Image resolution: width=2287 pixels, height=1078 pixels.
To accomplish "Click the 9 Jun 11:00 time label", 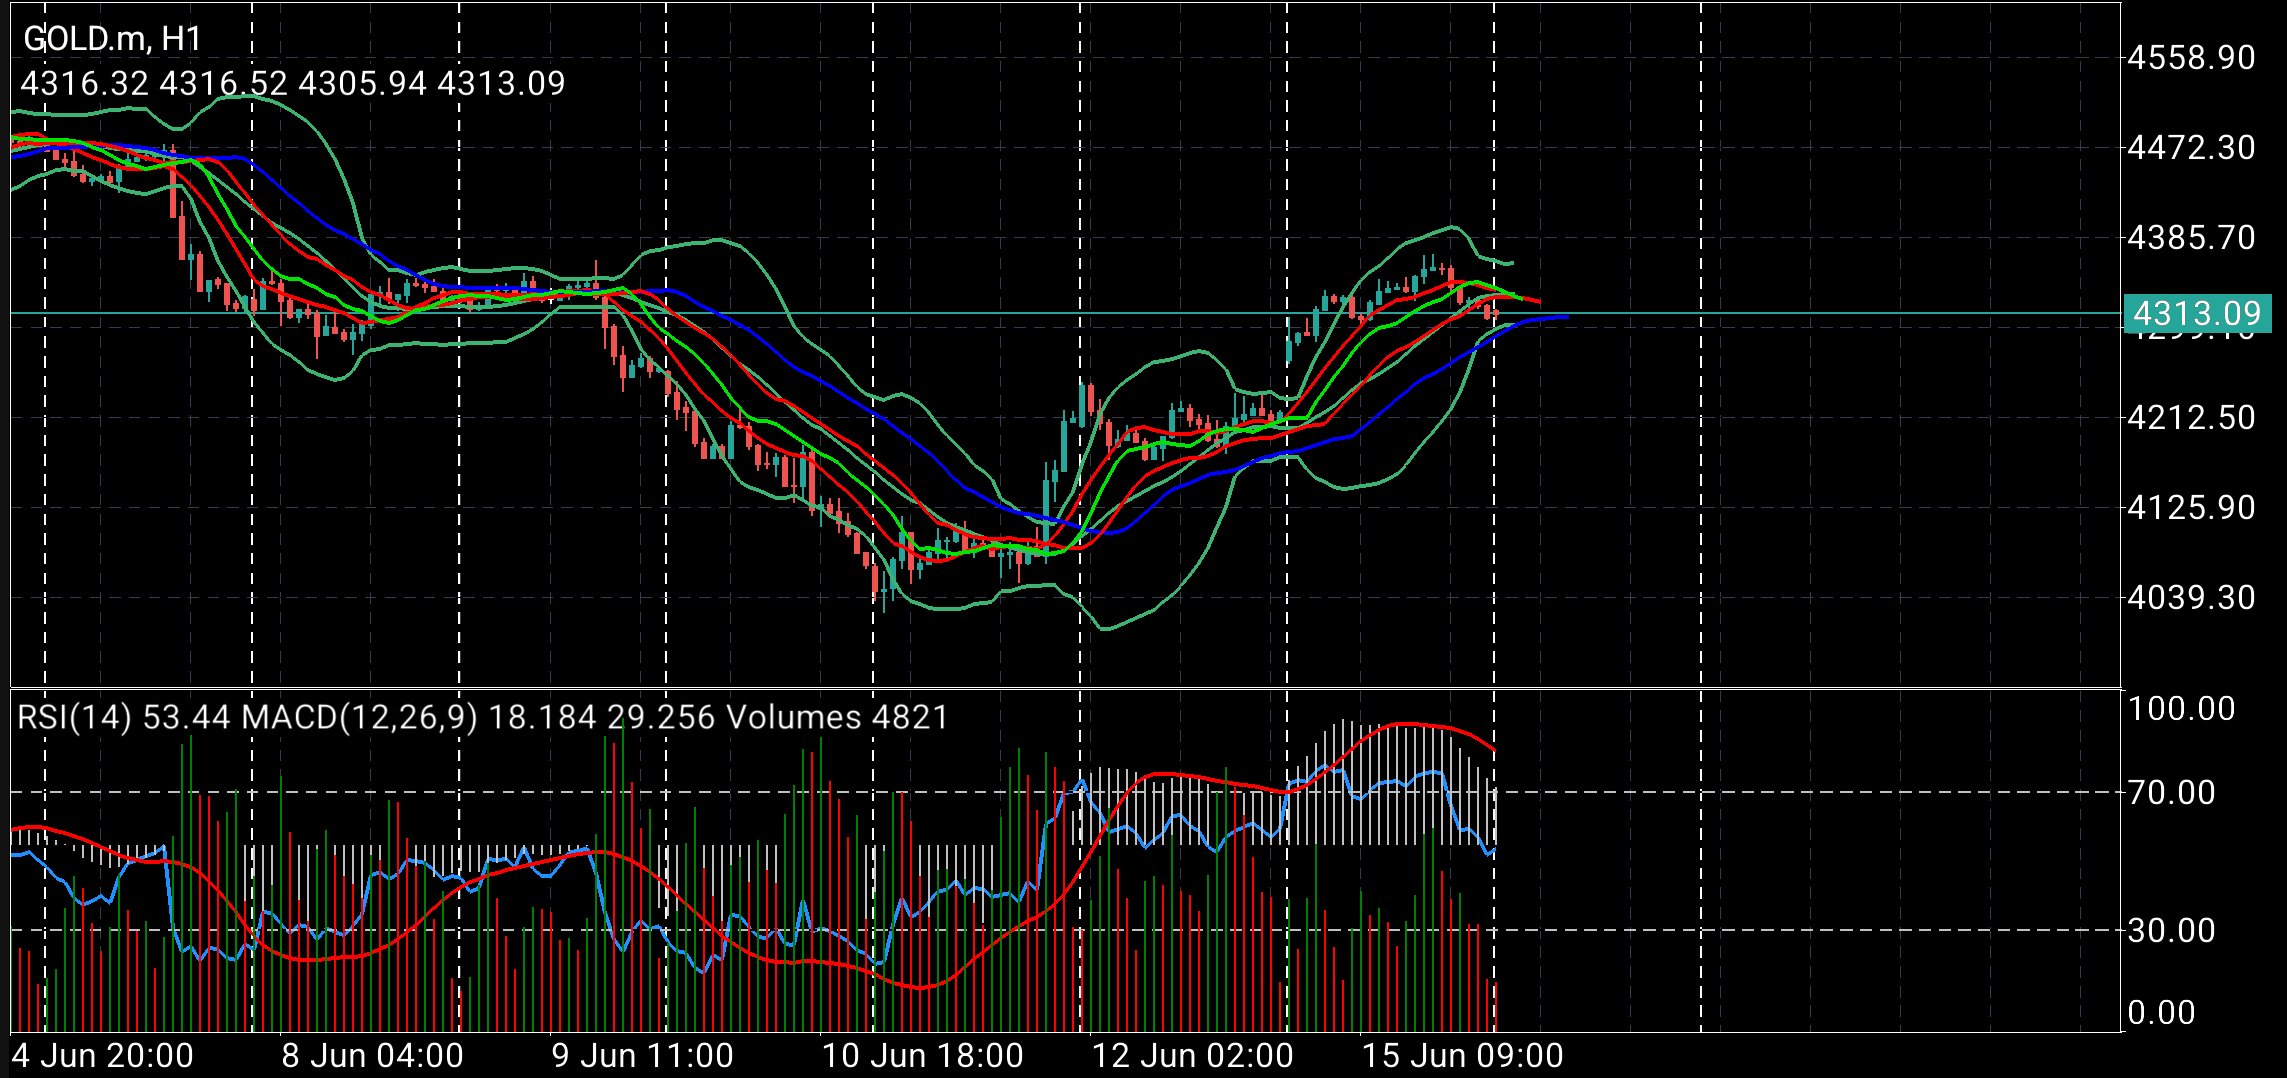I will click(642, 1056).
